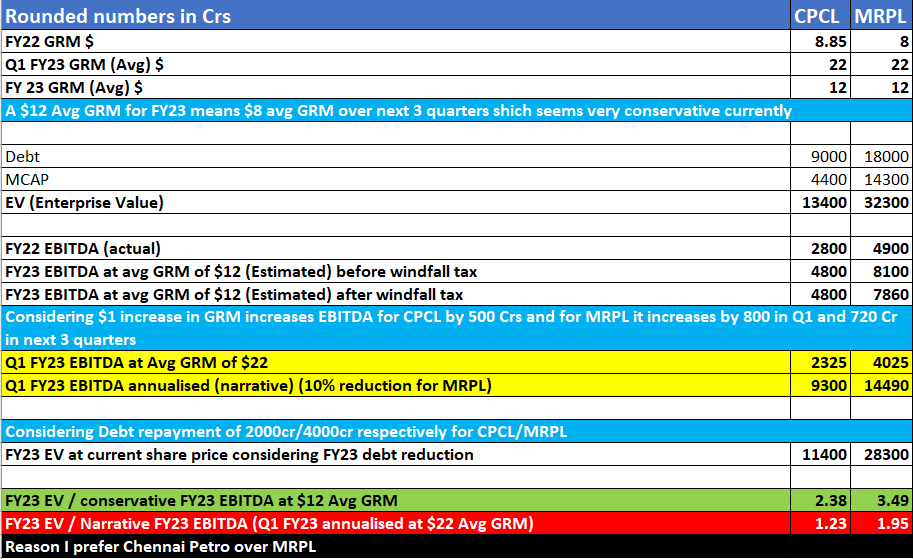Select MRPL value 8 for FY22 GRM
Screen dimensions: 913x559
point(881,41)
